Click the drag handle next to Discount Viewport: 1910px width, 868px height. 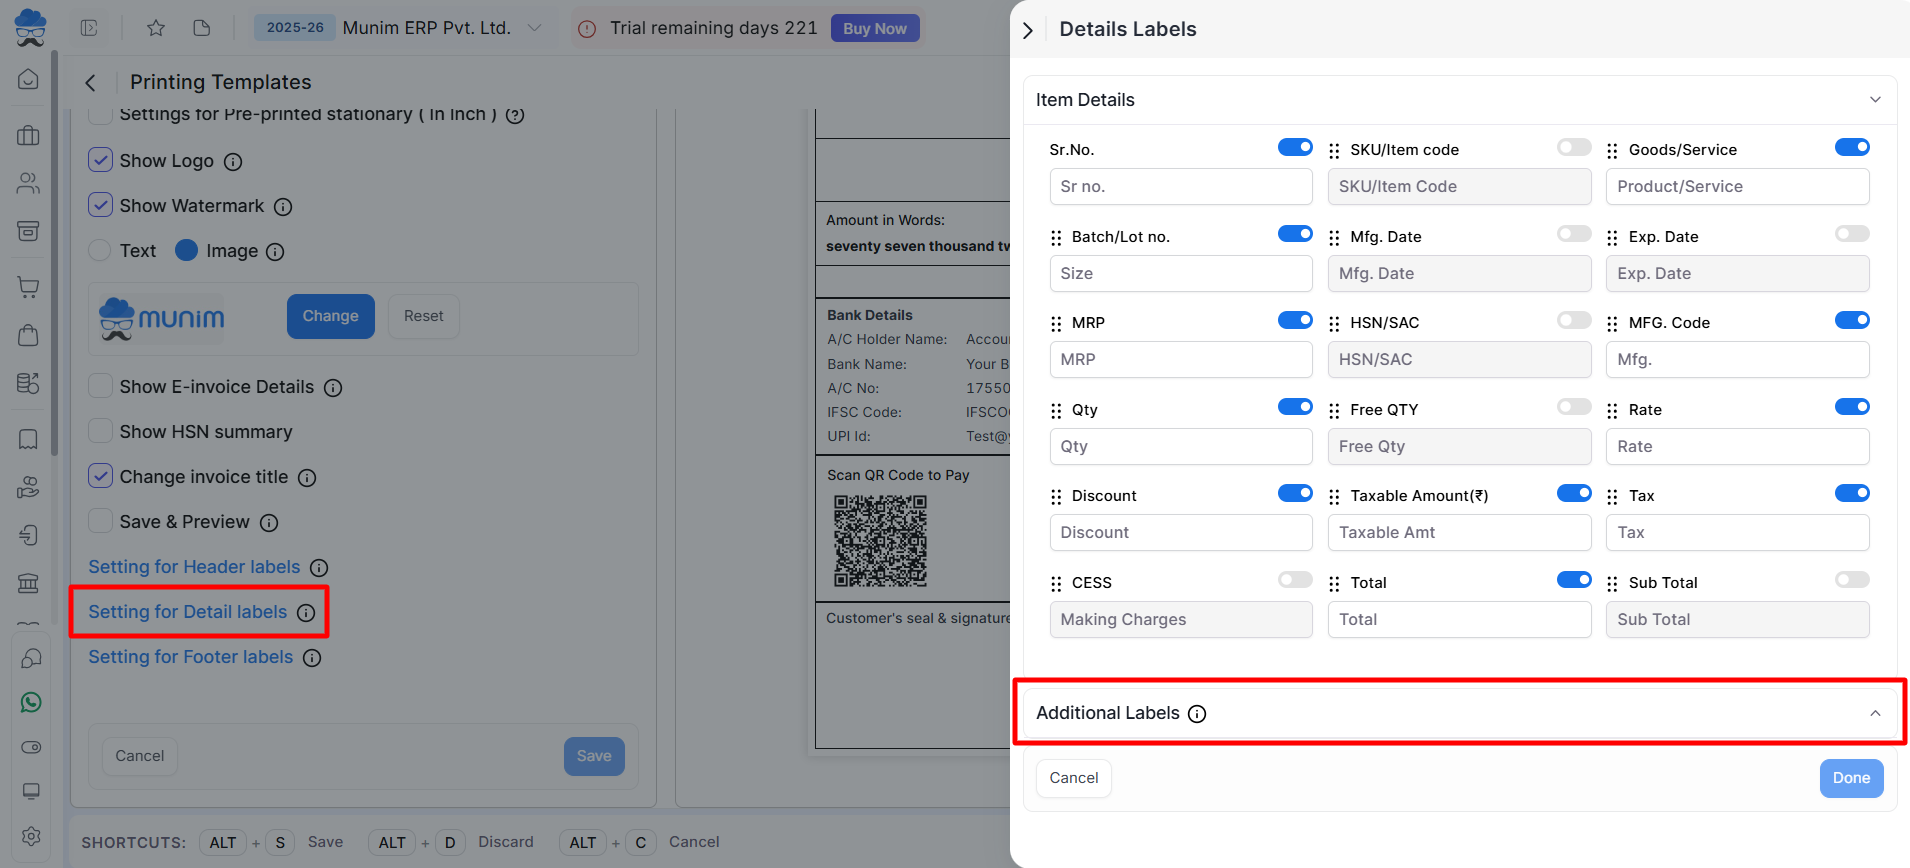(x=1056, y=497)
